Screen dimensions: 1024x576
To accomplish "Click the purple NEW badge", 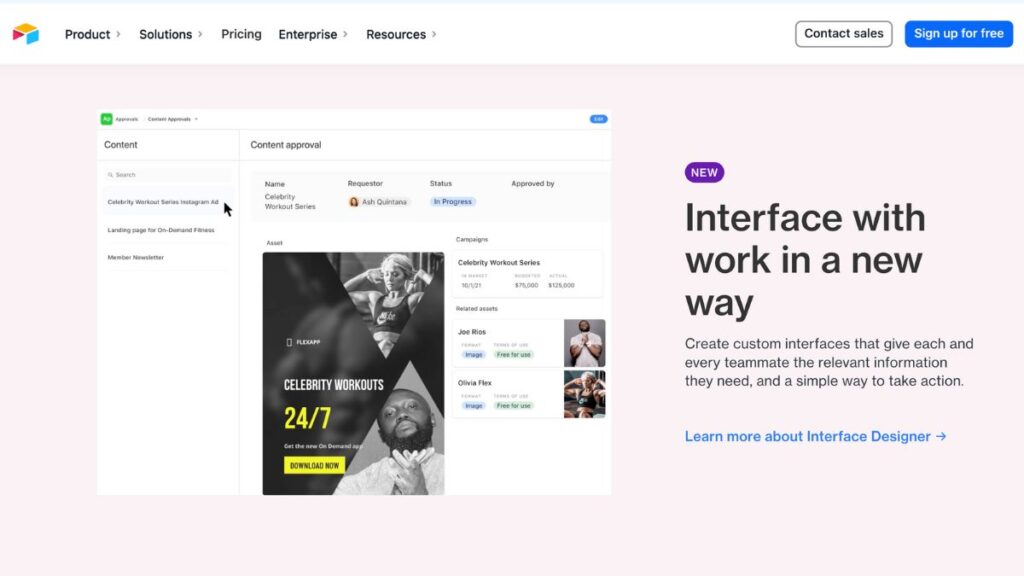I will [704, 172].
